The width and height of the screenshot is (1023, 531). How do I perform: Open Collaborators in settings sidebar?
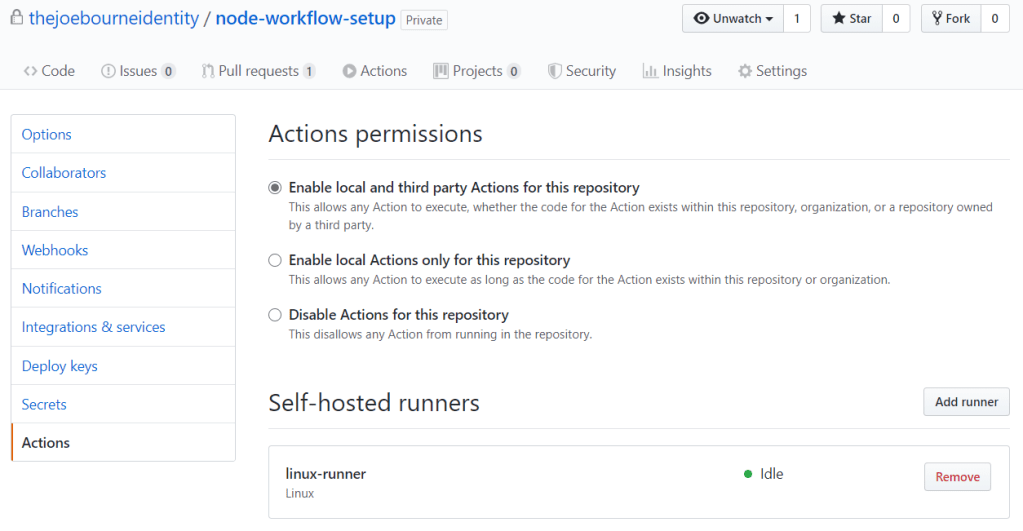pos(123,173)
